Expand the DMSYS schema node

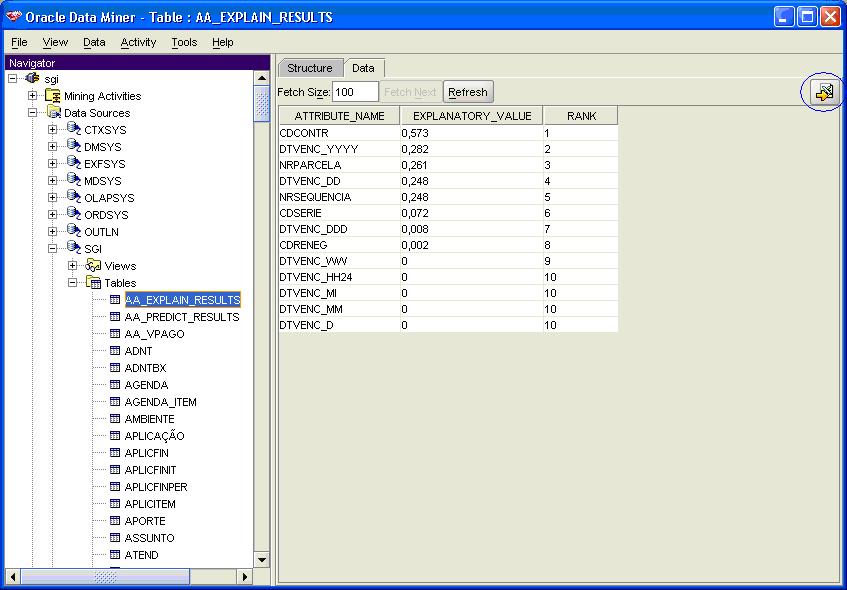[x=53, y=147]
